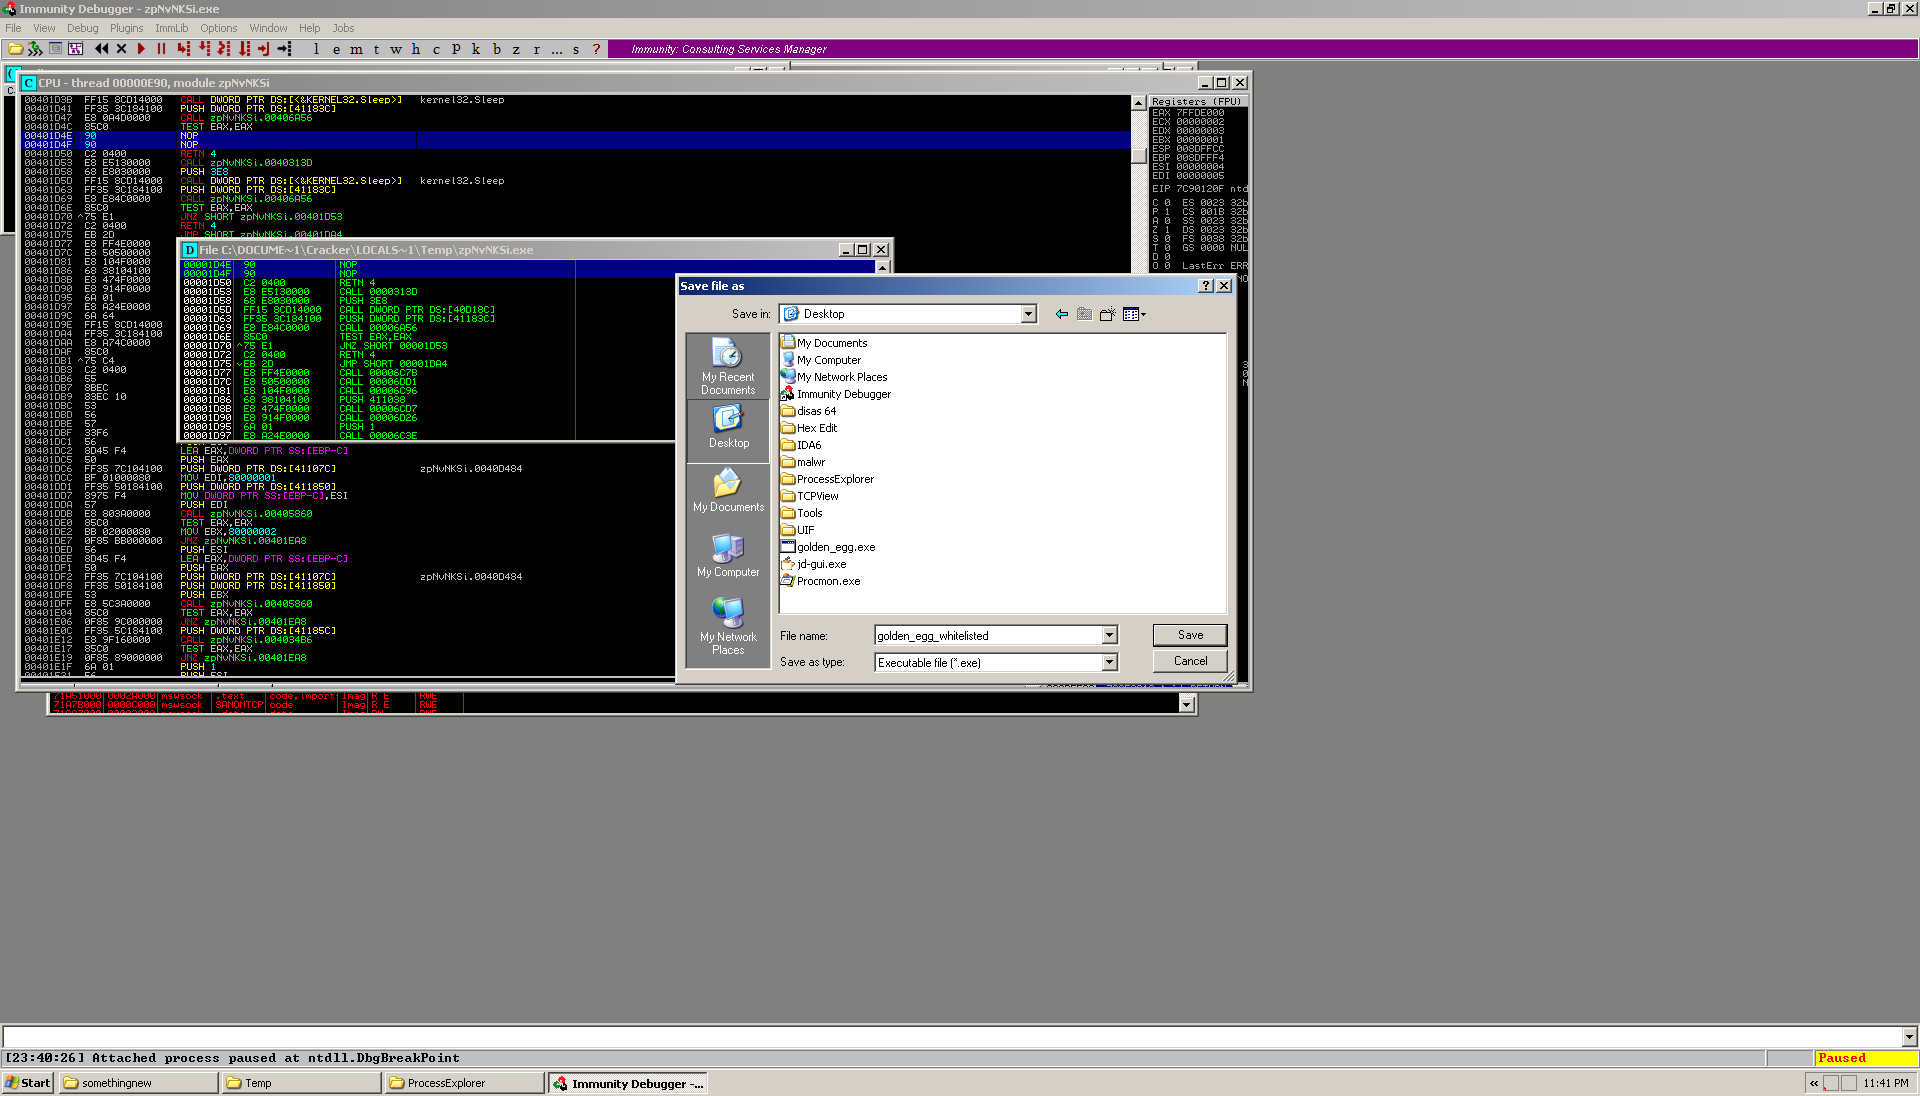Select the IDA6 folder

click(x=801, y=445)
